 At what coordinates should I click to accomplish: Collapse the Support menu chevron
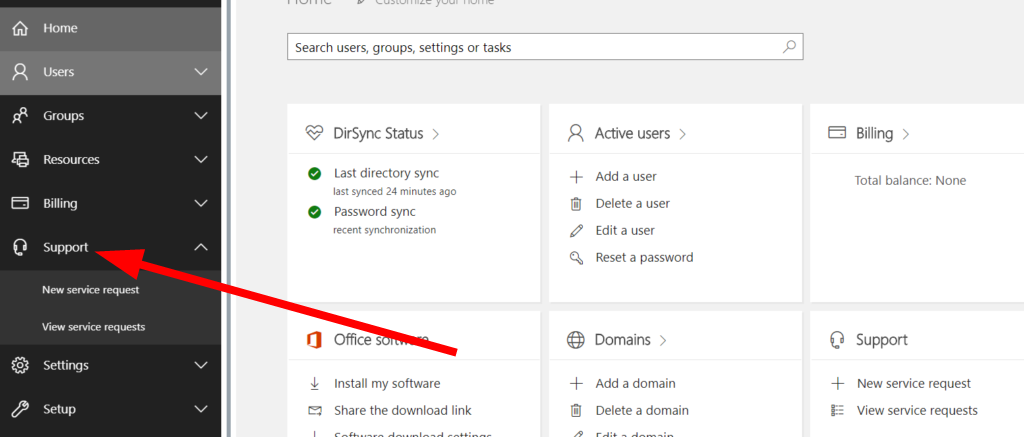[x=201, y=247]
